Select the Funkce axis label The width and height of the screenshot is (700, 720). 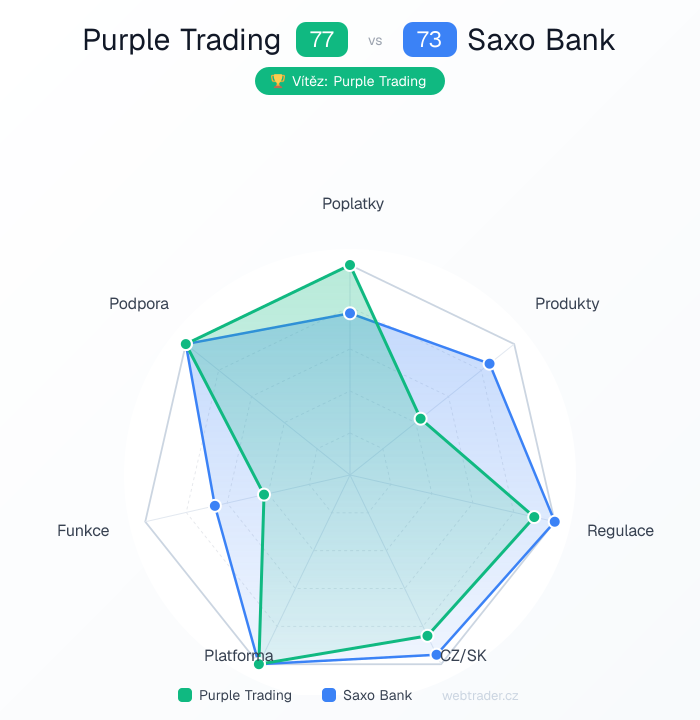click(x=83, y=530)
